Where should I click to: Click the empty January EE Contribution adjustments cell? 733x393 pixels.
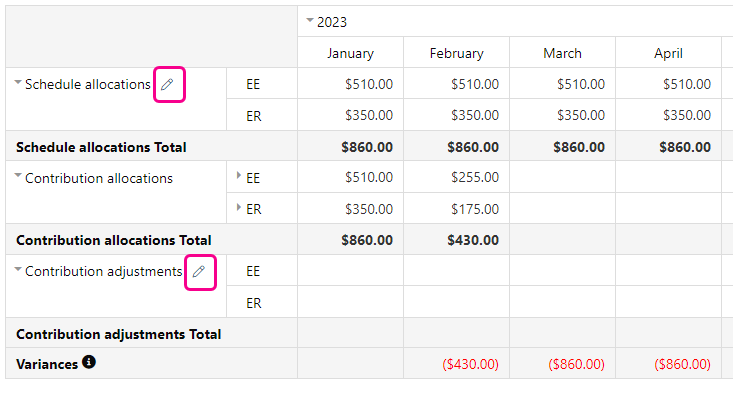point(351,271)
